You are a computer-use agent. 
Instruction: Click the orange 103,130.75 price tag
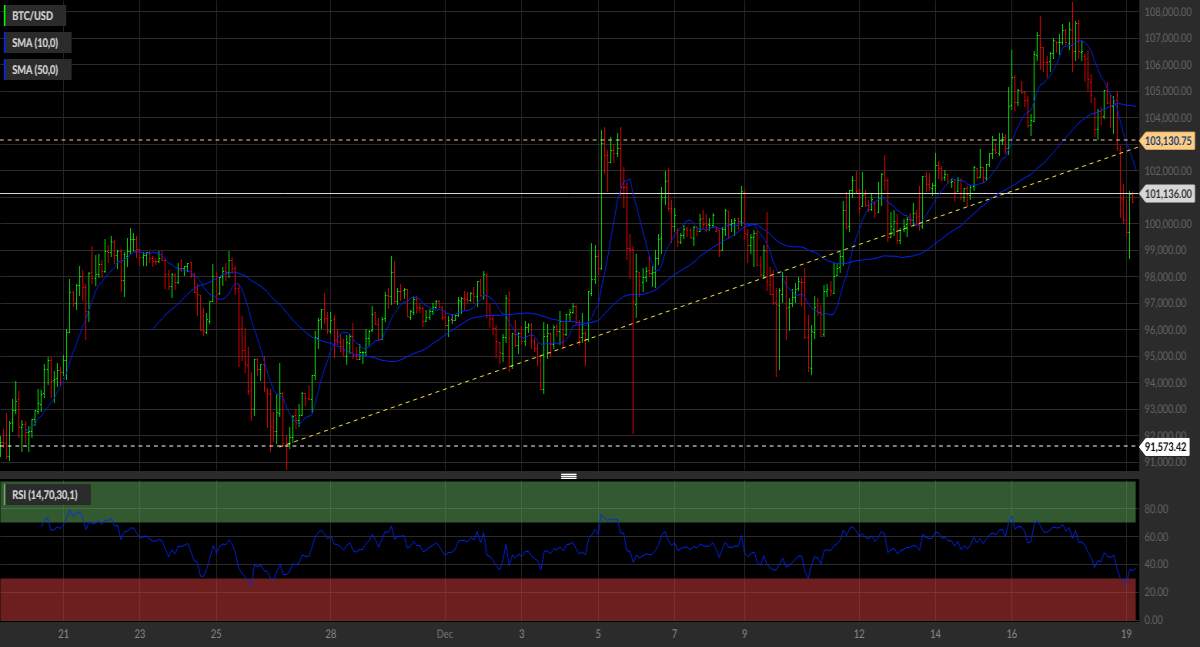[1168, 141]
